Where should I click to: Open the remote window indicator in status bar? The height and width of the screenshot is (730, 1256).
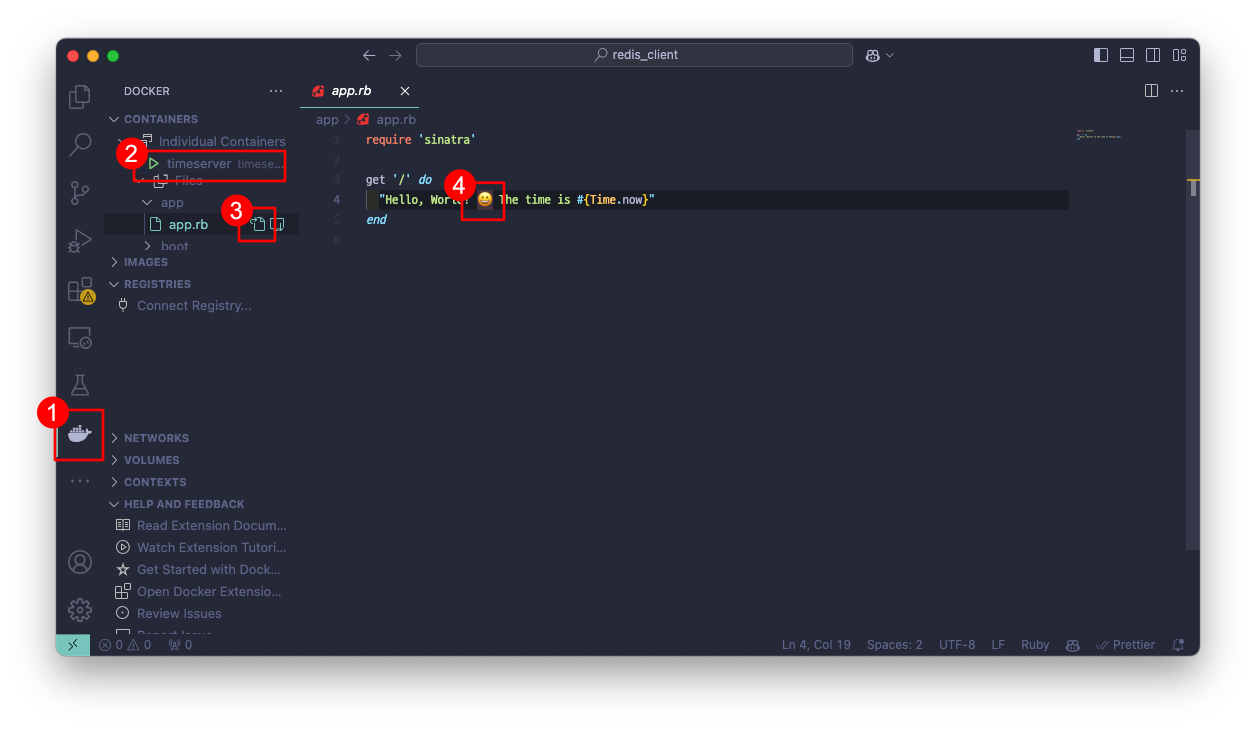tap(73, 645)
